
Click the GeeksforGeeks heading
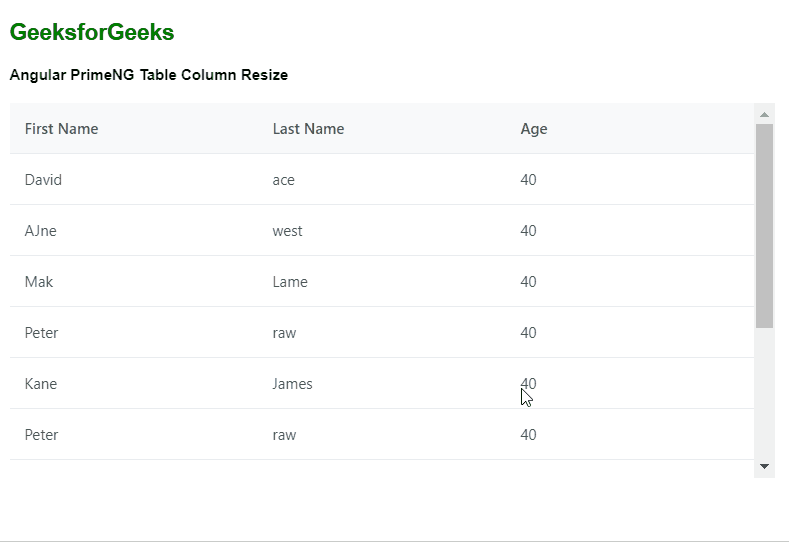coord(92,33)
